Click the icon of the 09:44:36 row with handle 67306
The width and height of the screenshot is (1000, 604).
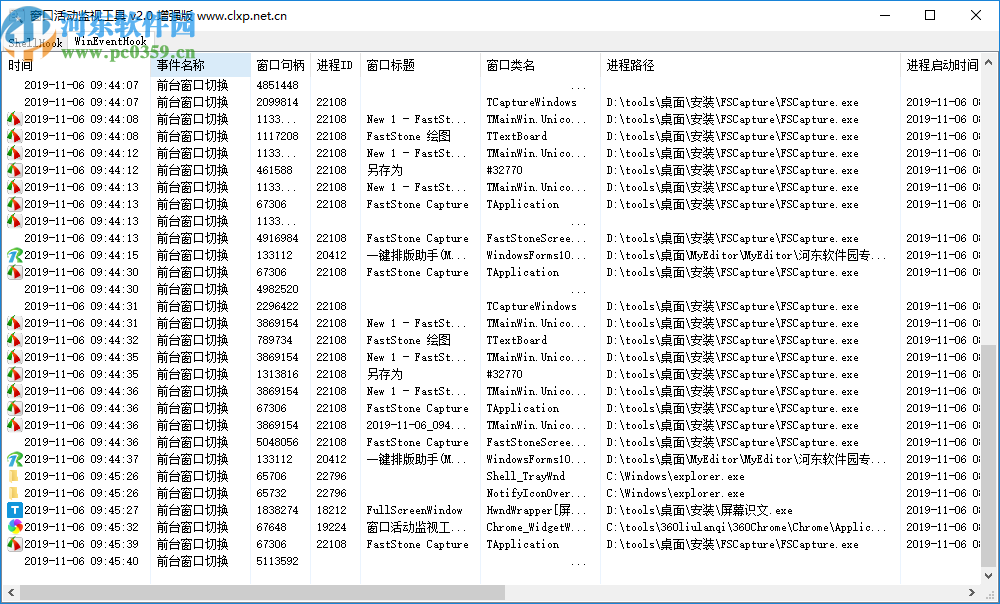pos(14,408)
